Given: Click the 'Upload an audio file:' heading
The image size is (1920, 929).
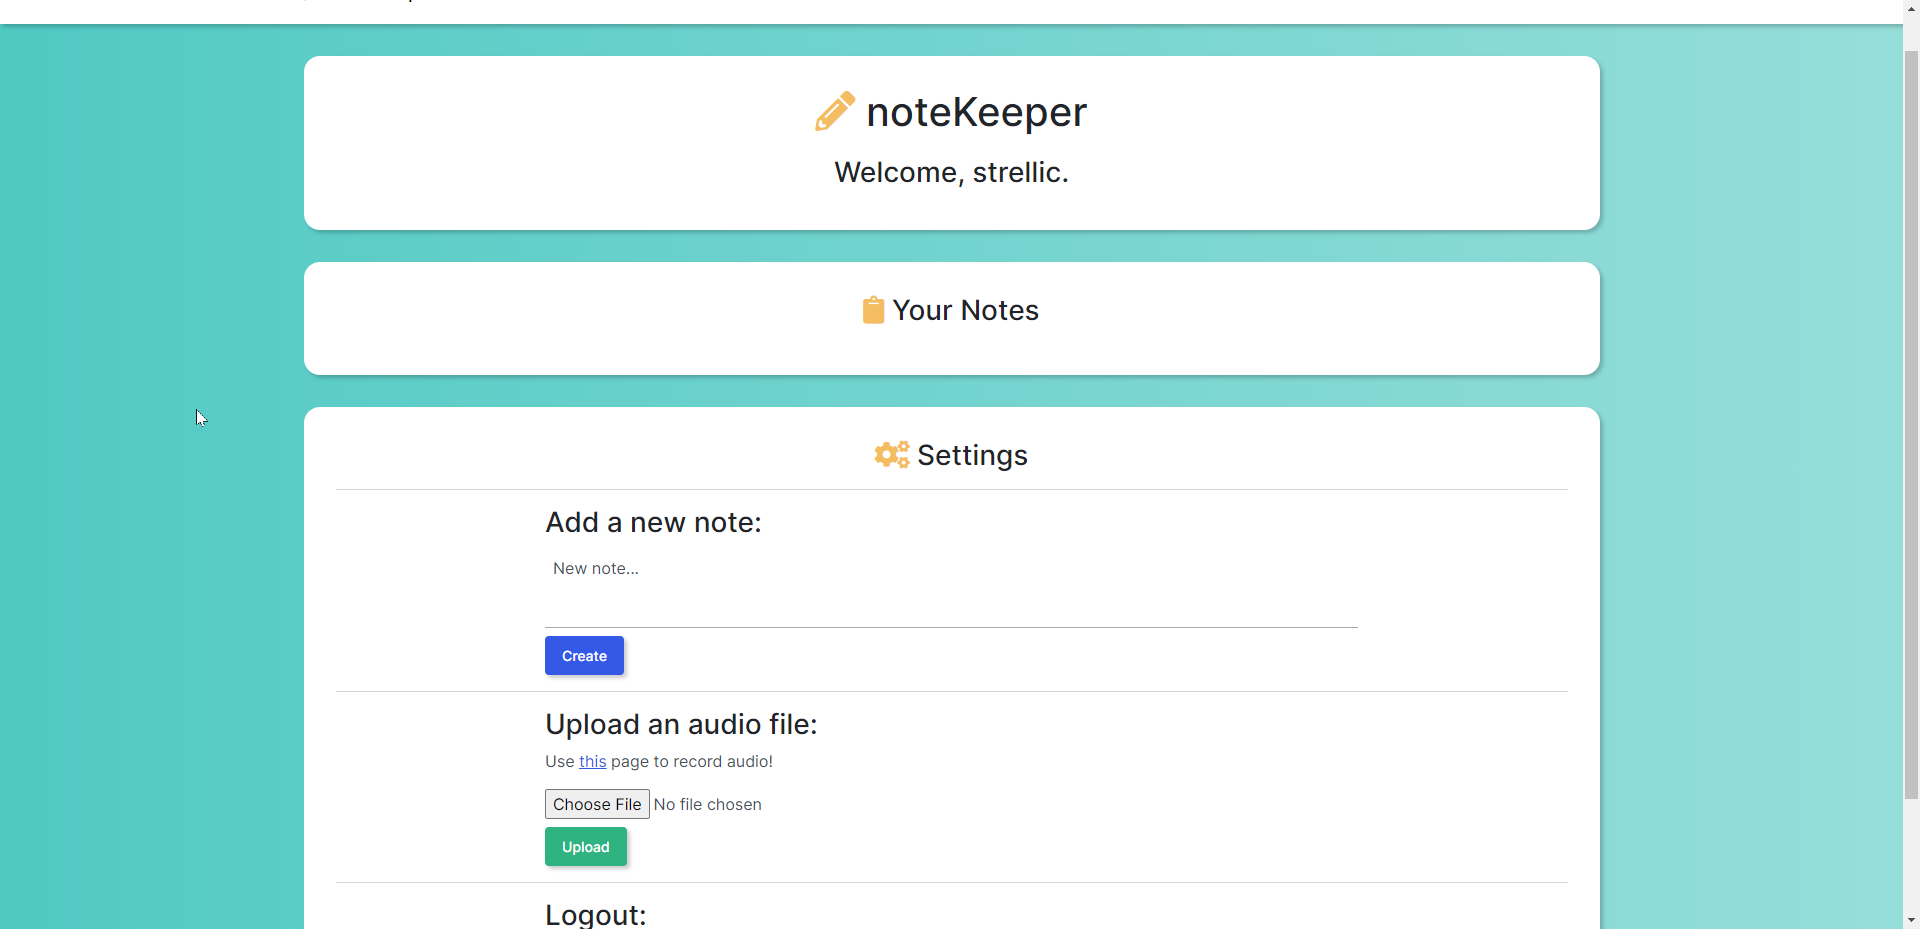Looking at the screenshot, I should point(681,724).
